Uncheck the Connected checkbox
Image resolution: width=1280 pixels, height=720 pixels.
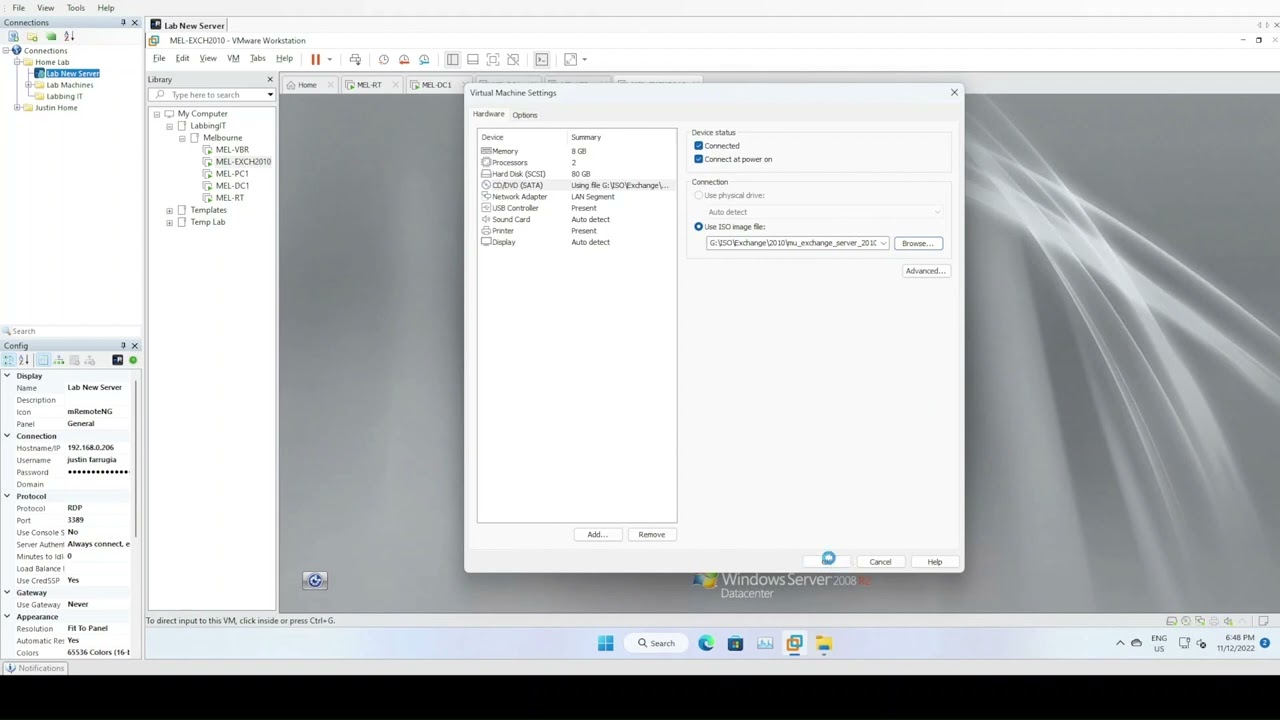698,146
